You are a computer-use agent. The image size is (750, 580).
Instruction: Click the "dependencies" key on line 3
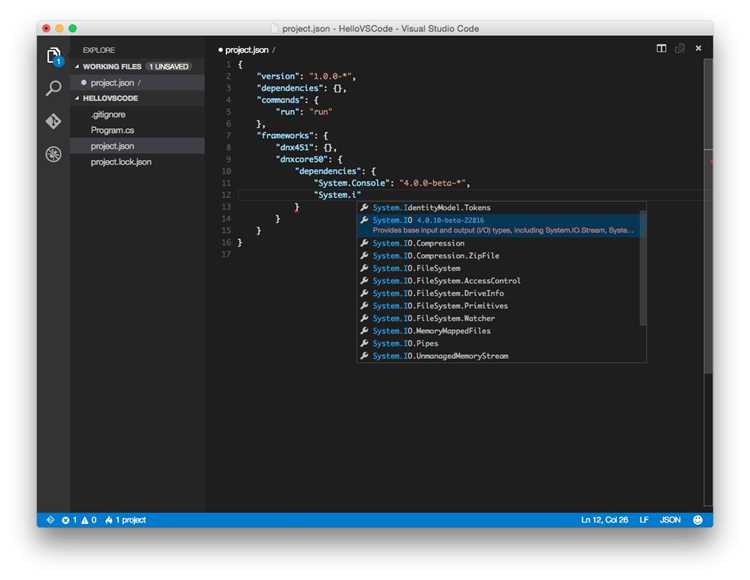pyautogui.click(x=288, y=88)
